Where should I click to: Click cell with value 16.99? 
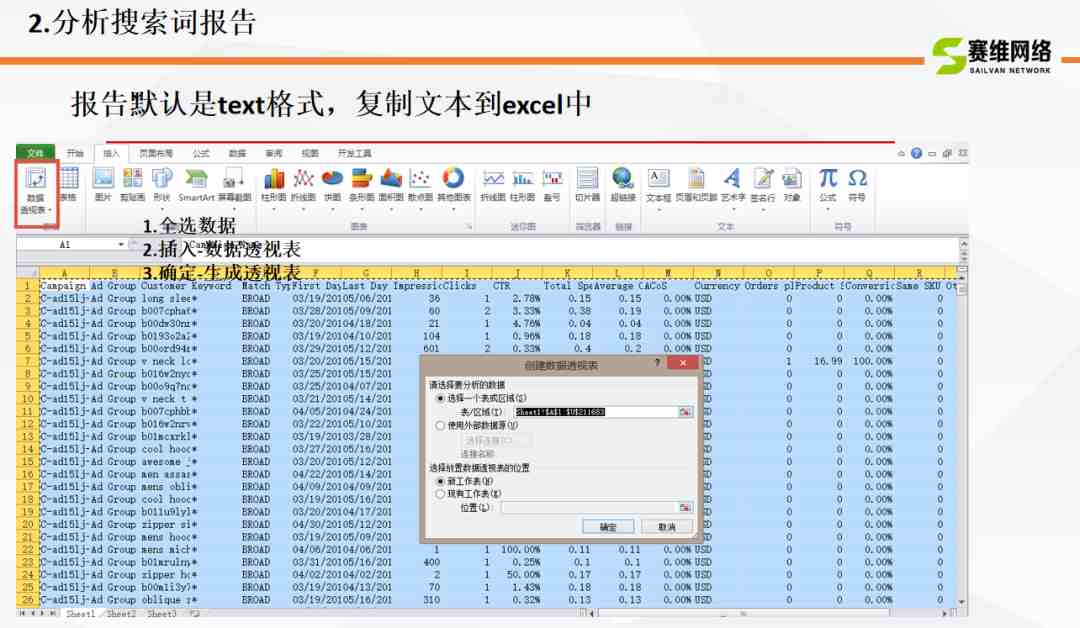(x=819, y=361)
